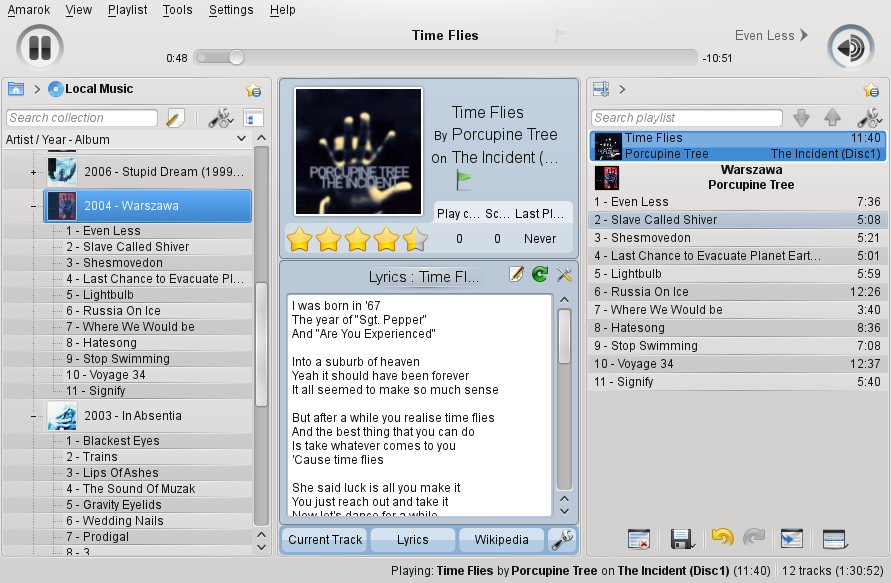Select the 2004 - Warszawa album row
The image size is (891, 583).
coord(148,206)
